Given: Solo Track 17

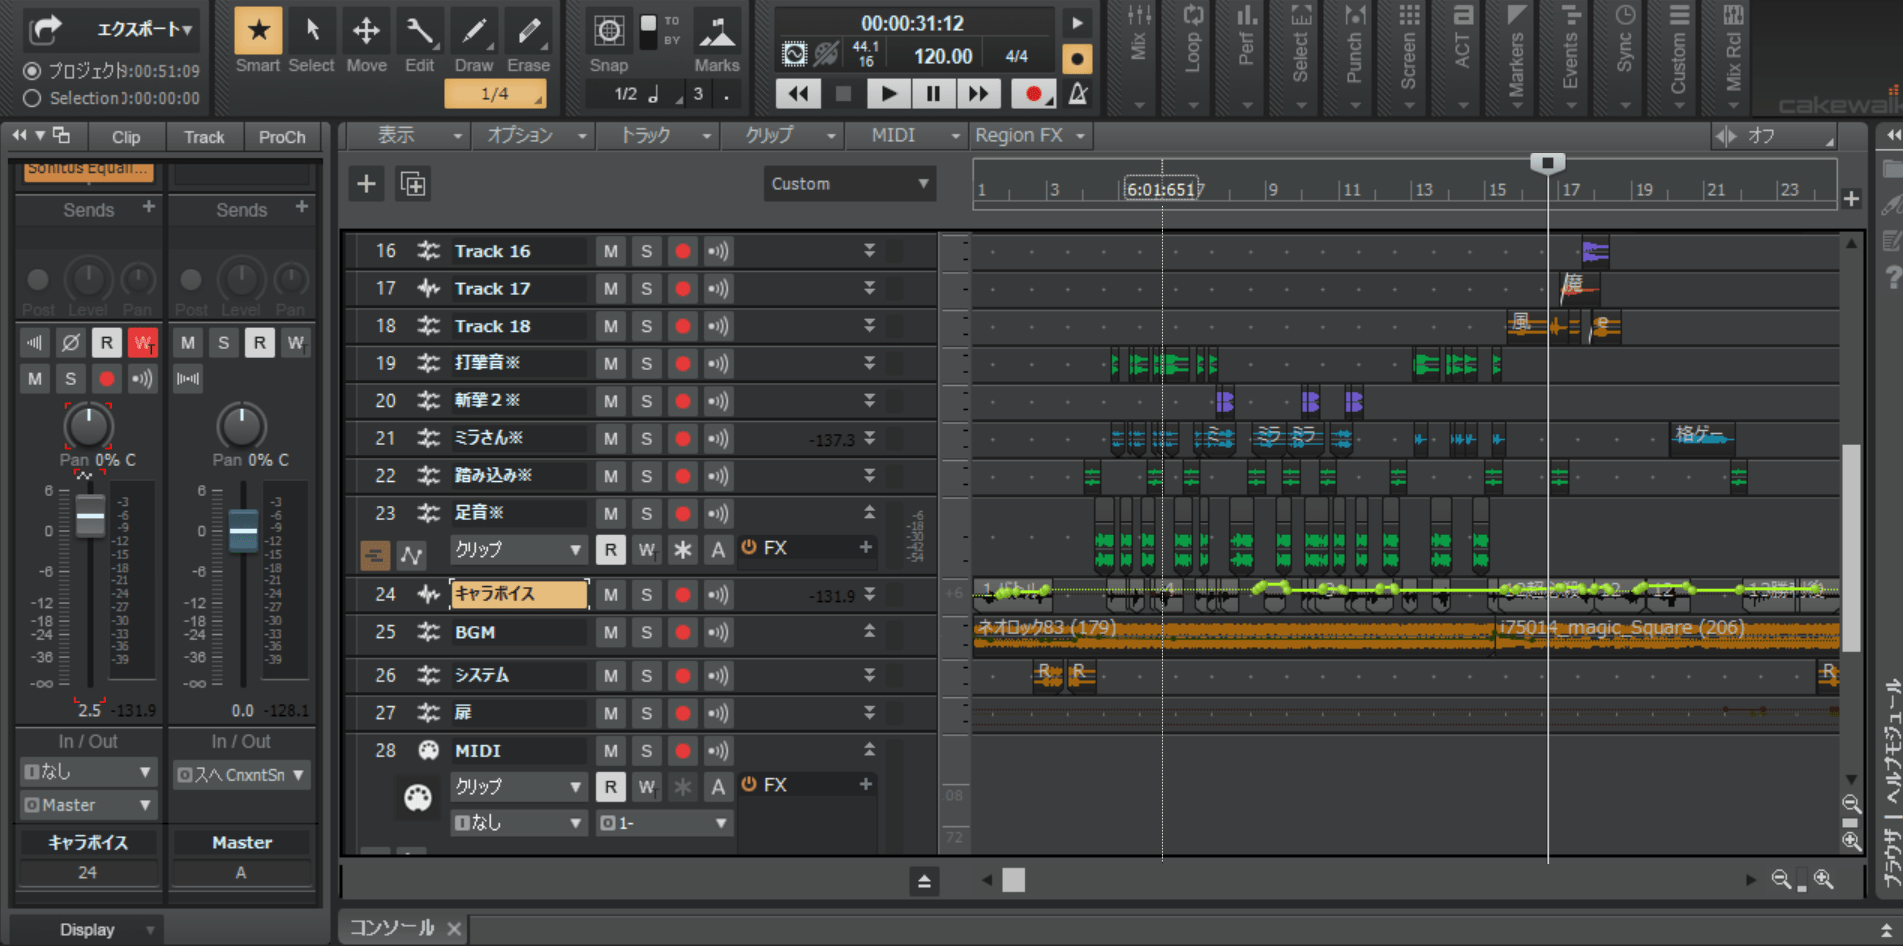Looking at the screenshot, I should pyautogui.click(x=646, y=289).
